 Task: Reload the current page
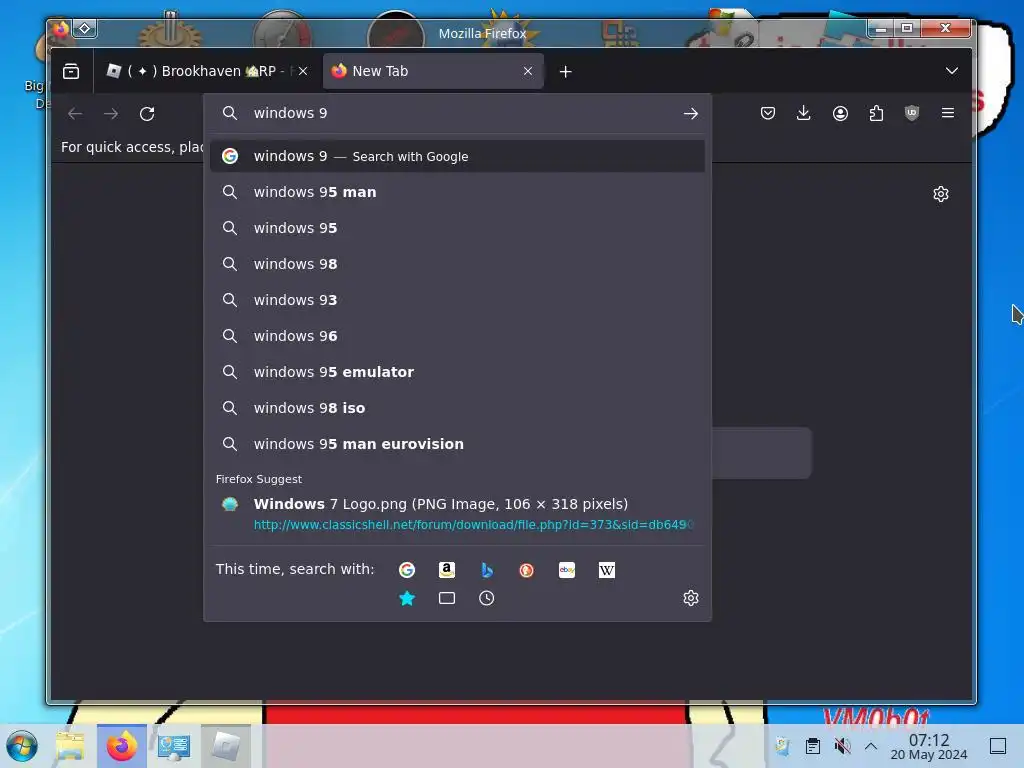coord(147,114)
